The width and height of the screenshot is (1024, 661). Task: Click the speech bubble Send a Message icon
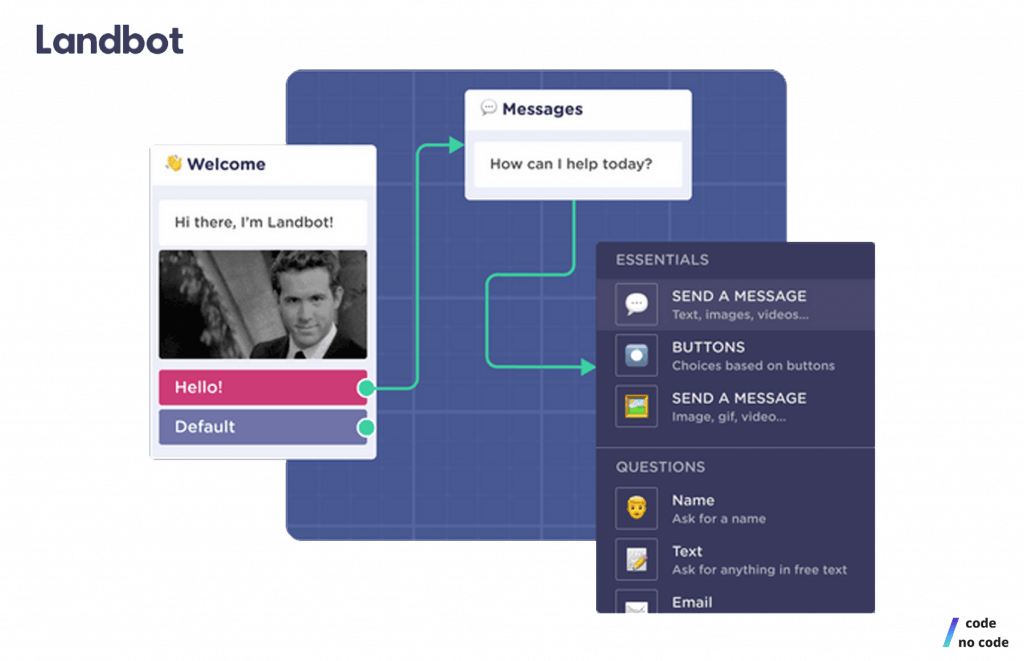click(636, 304)
